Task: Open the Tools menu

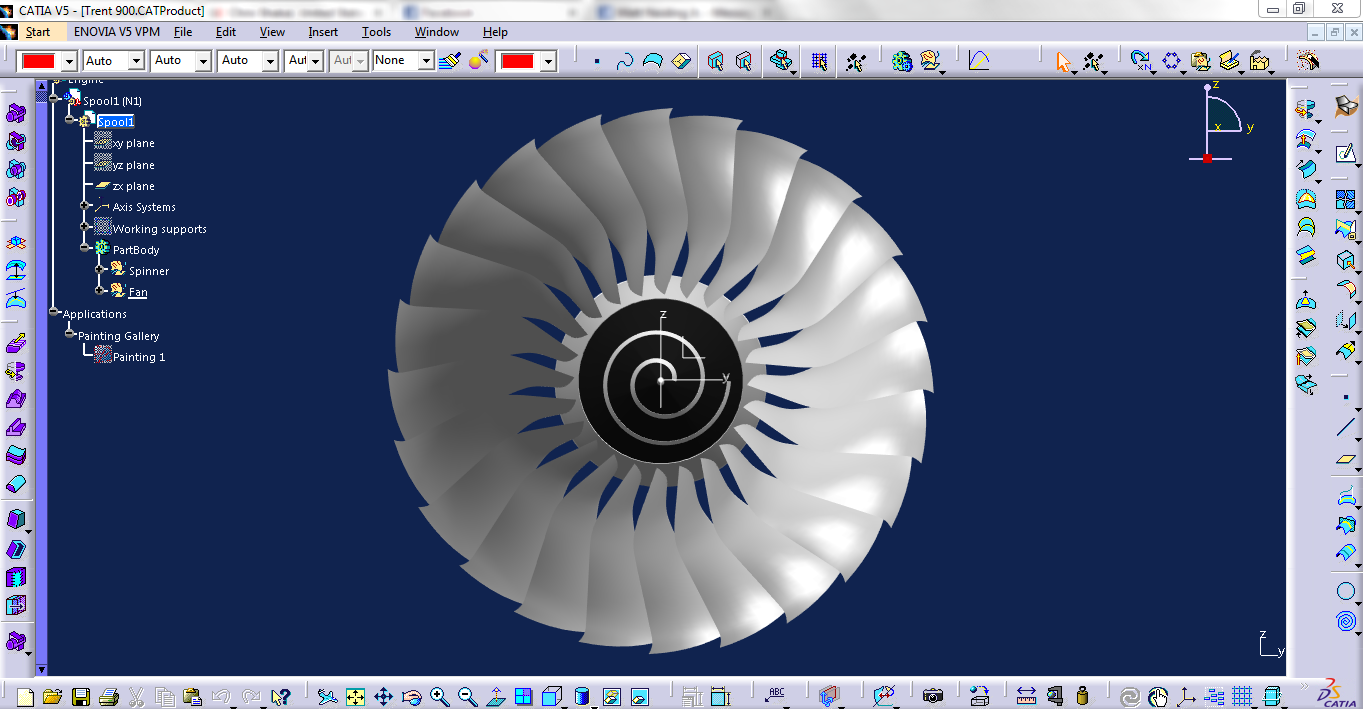Action: [x=376, y=32]
